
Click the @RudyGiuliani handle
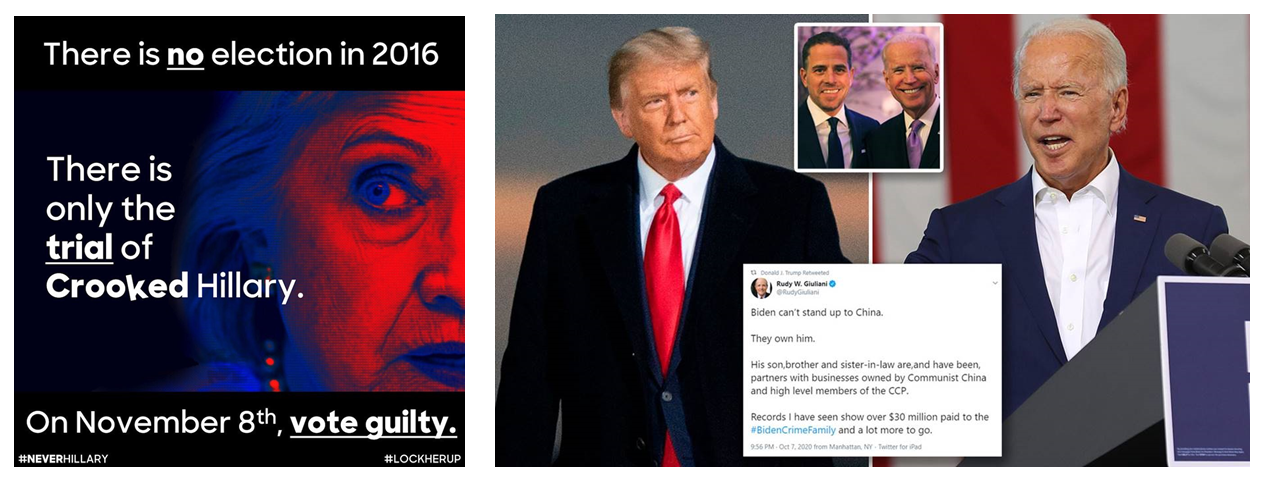(794, 294)
